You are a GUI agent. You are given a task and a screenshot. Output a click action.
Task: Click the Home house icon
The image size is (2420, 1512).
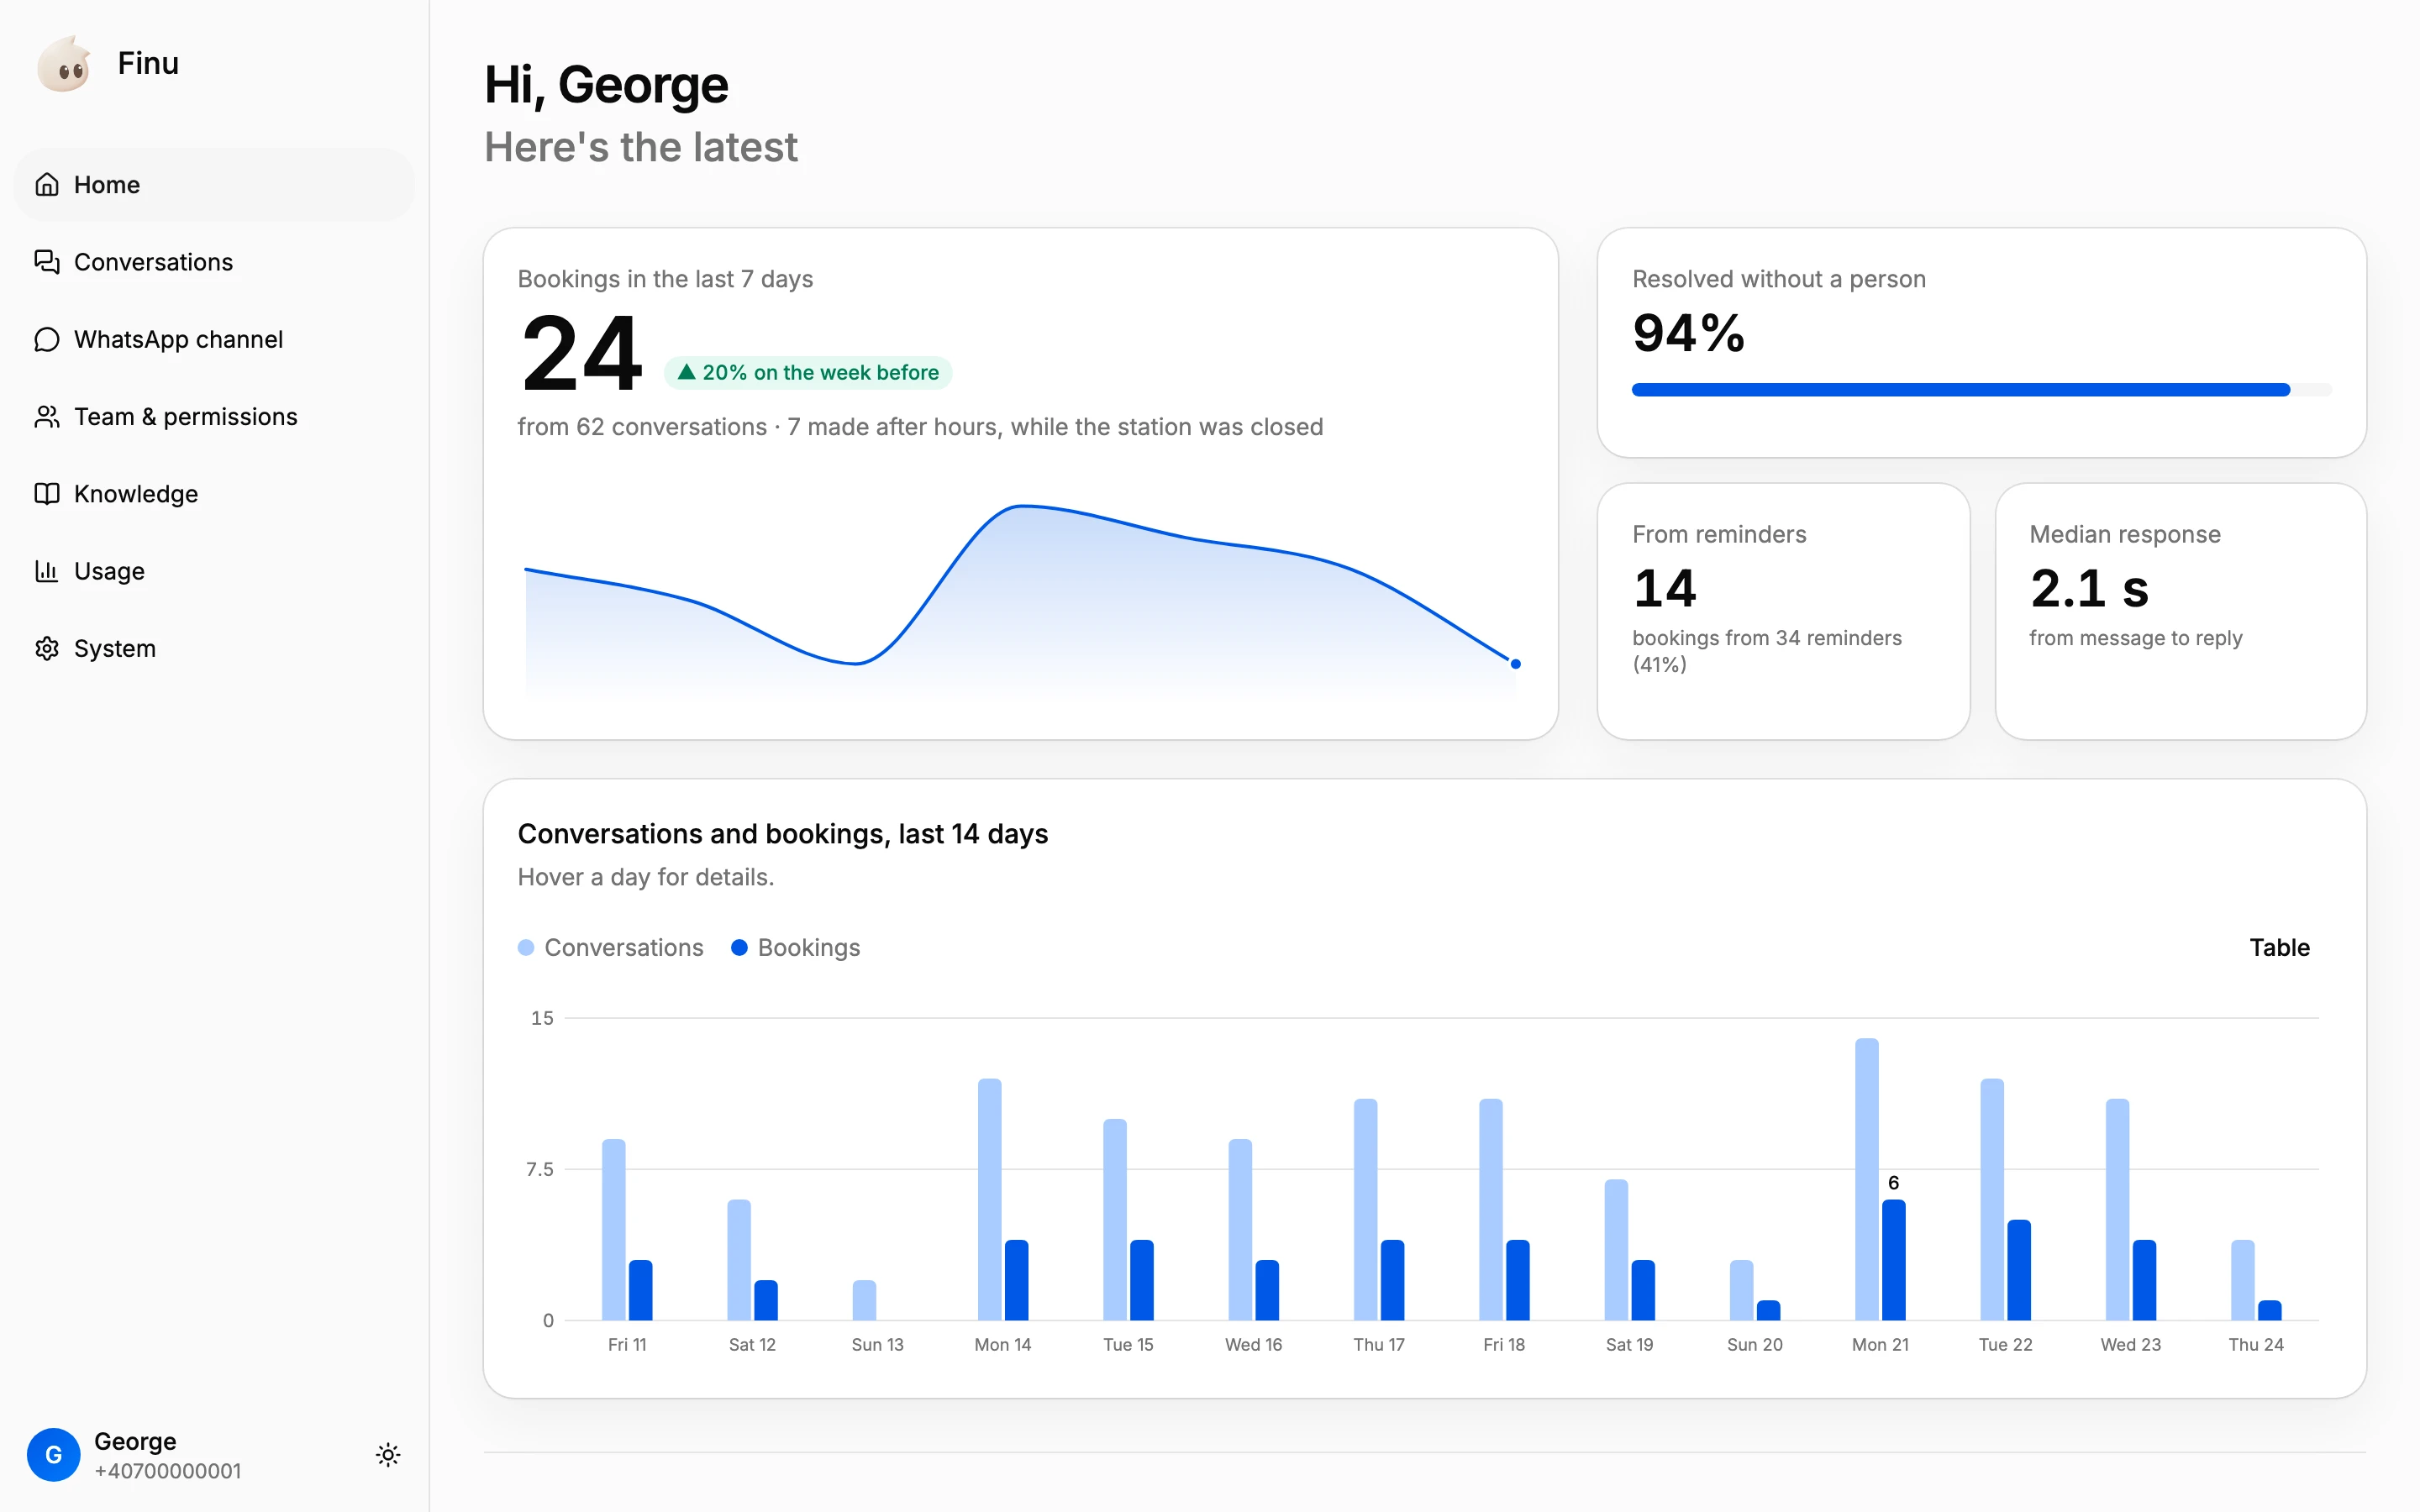(x=47, y=185)
